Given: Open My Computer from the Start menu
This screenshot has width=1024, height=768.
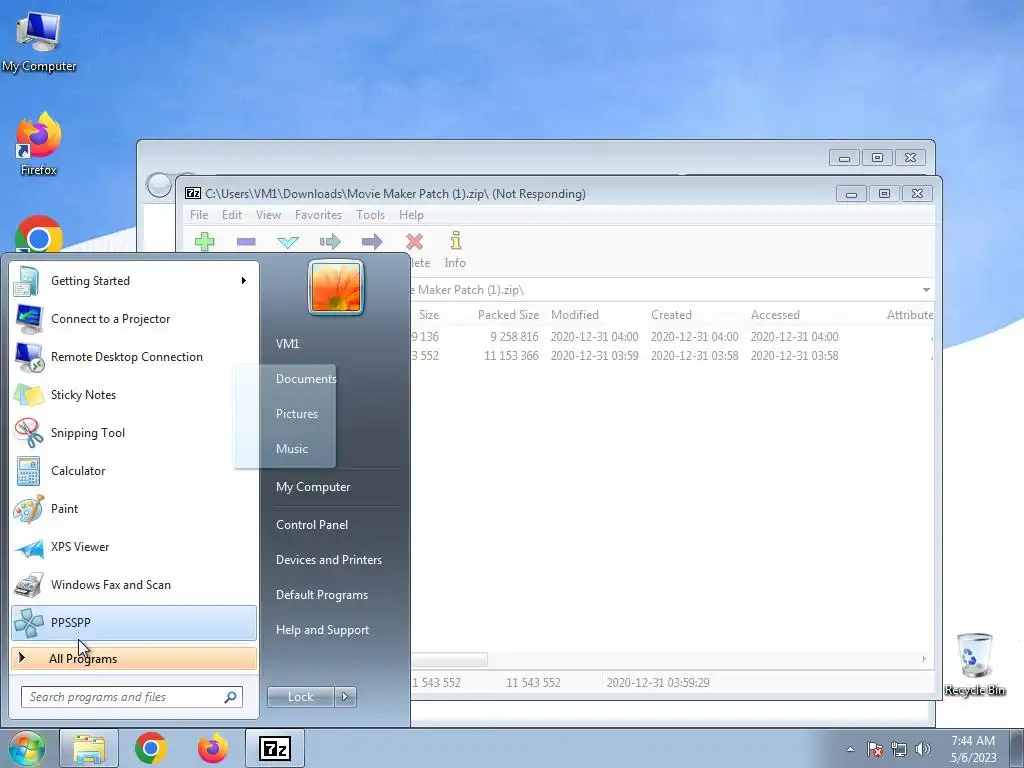Looking at the screenshot, I should [x=313, y=487].
